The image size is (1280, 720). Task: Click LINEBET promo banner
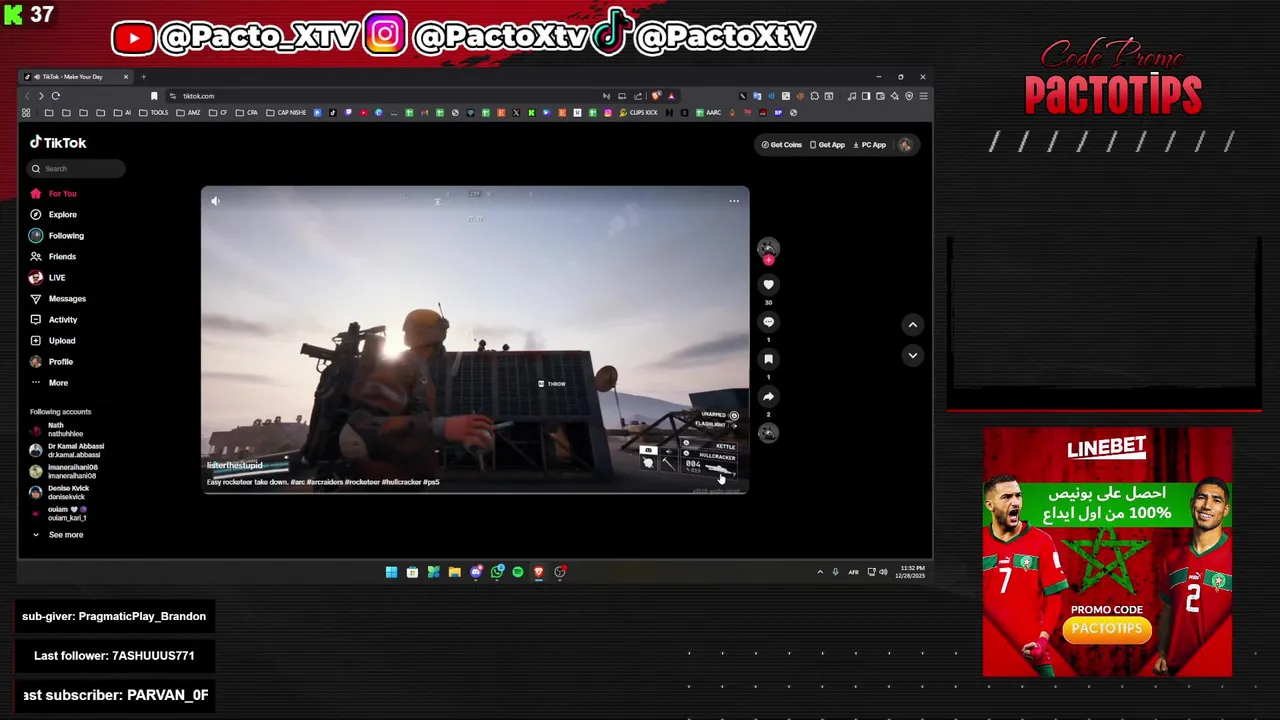click(1107, 552)
